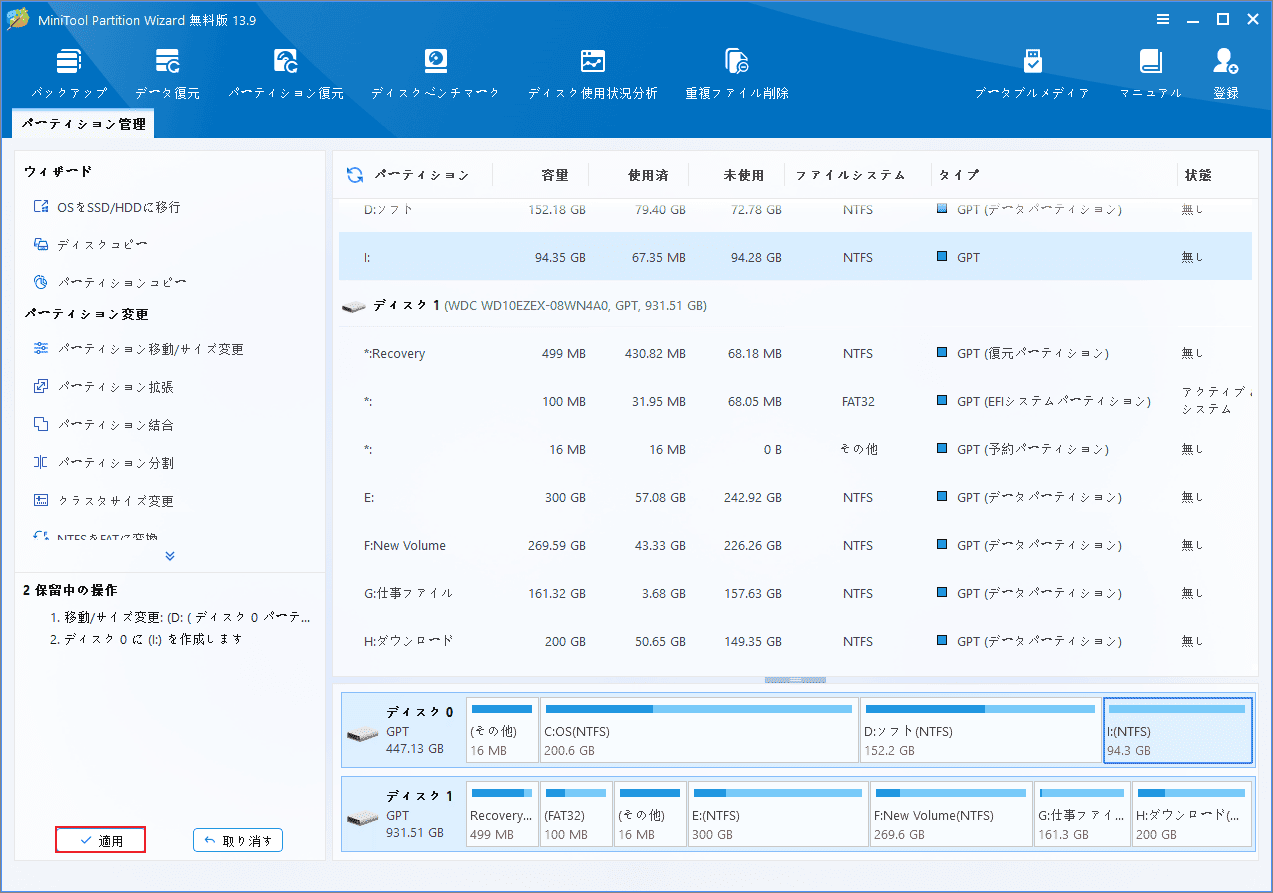Sort by 容量 column header
This screenshot has height=893, width=1273.
pyautogui.click(x=555, y=175)
